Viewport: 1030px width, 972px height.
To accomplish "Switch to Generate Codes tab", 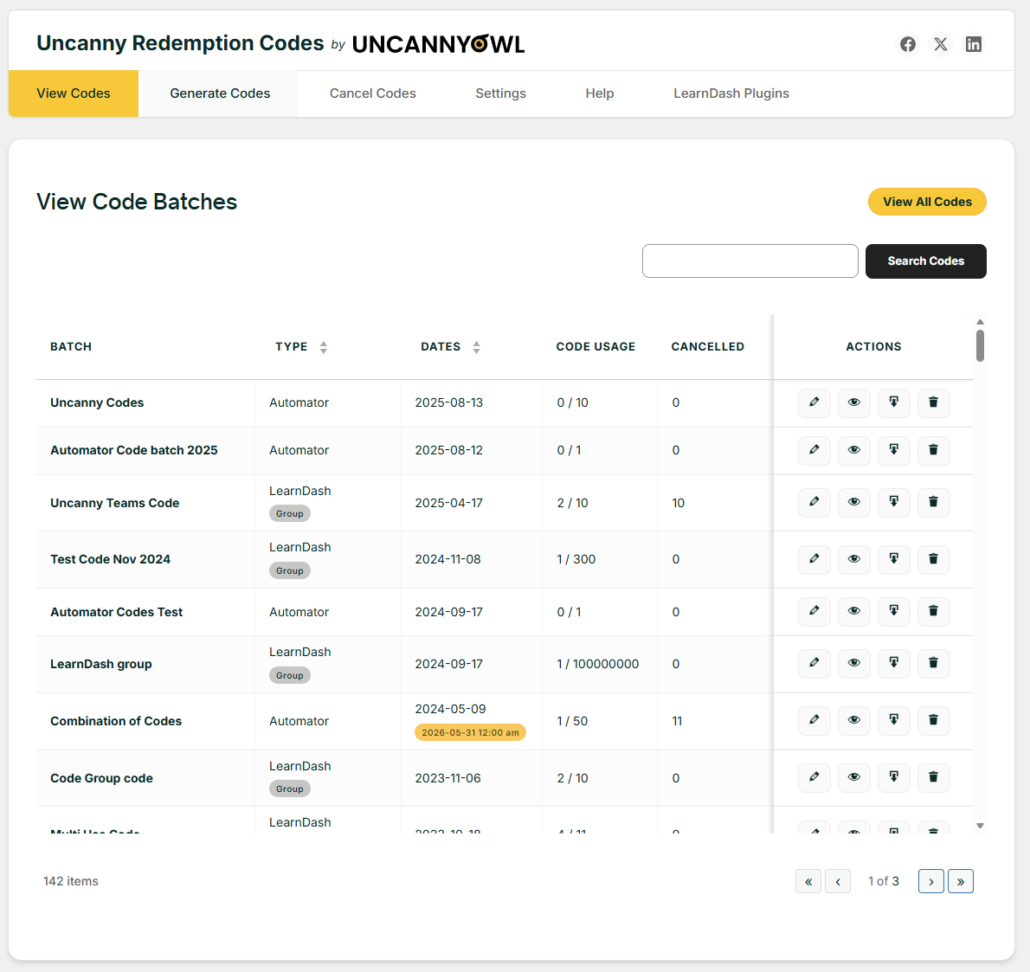I will click(x=220, y=93).
